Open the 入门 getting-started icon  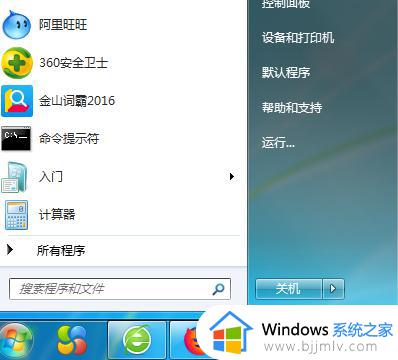point(14,177)
